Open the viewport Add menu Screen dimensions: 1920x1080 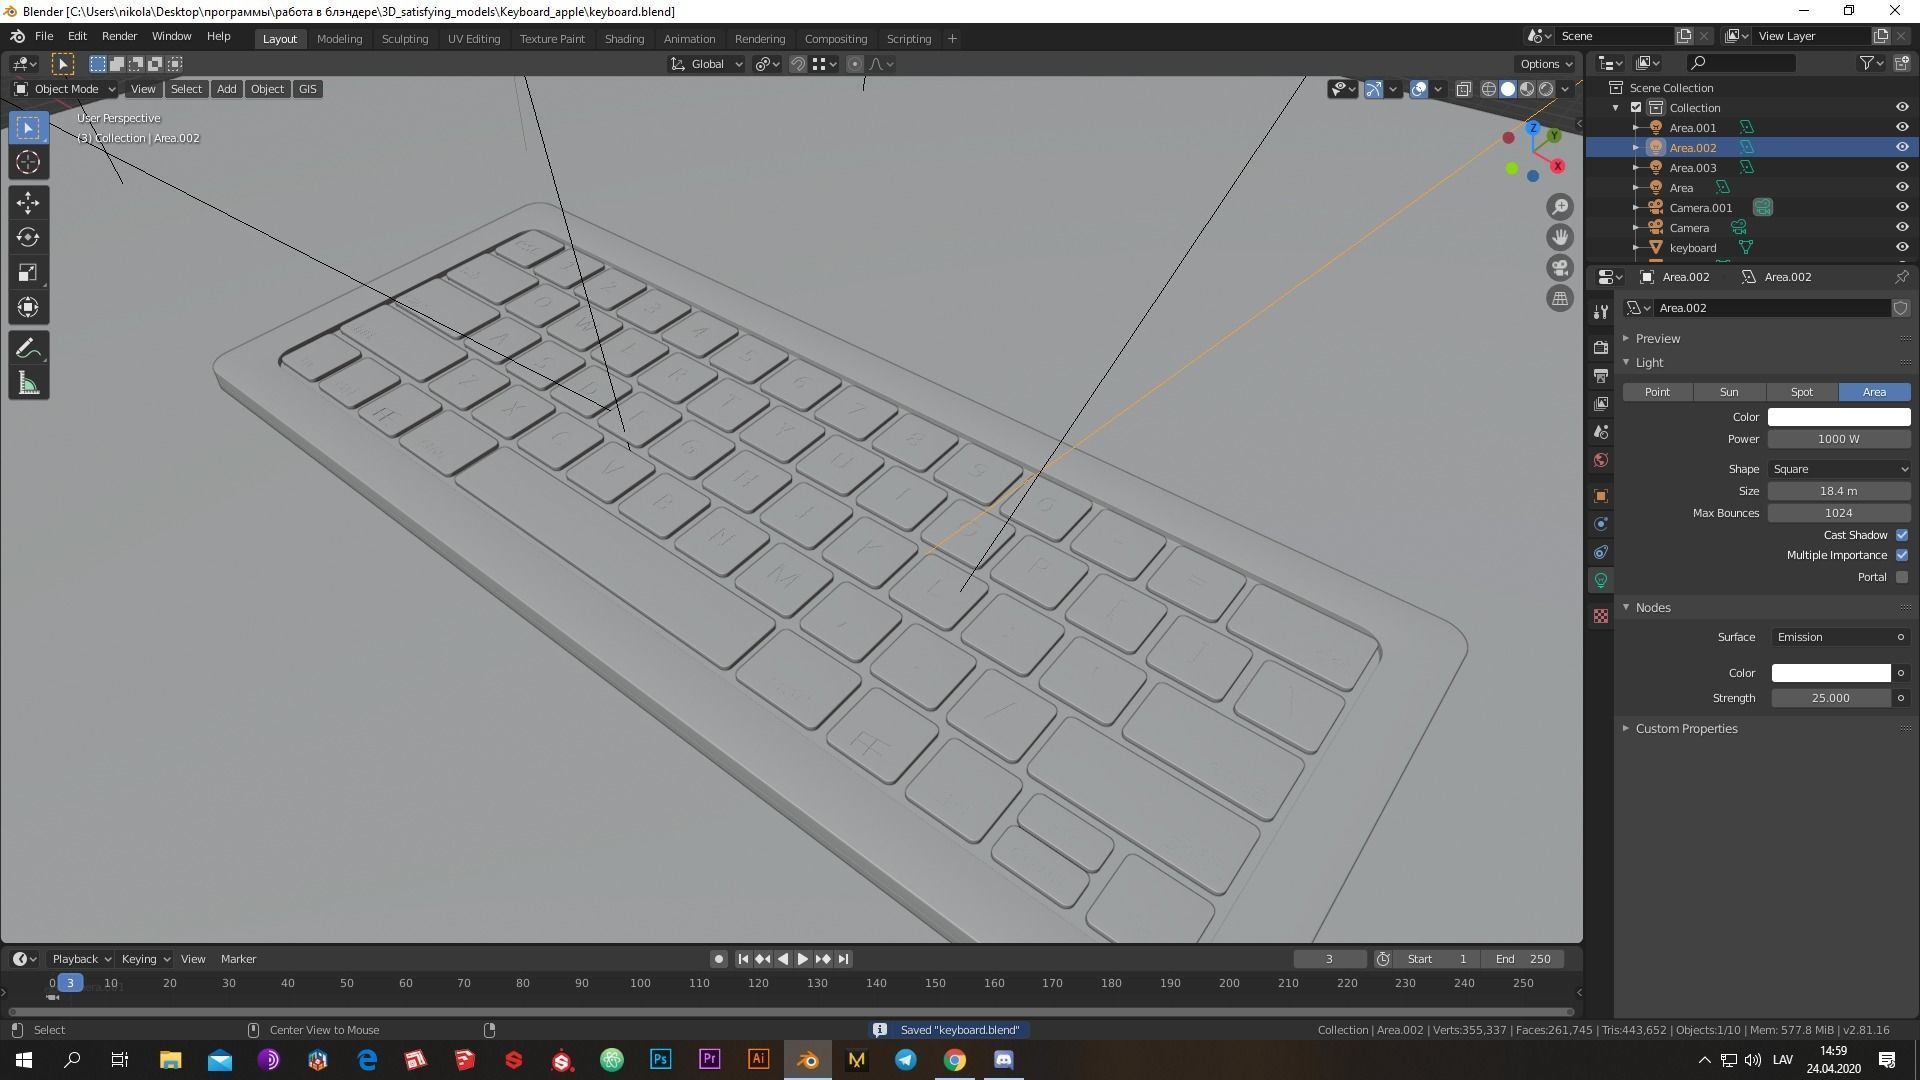(227, 89)
